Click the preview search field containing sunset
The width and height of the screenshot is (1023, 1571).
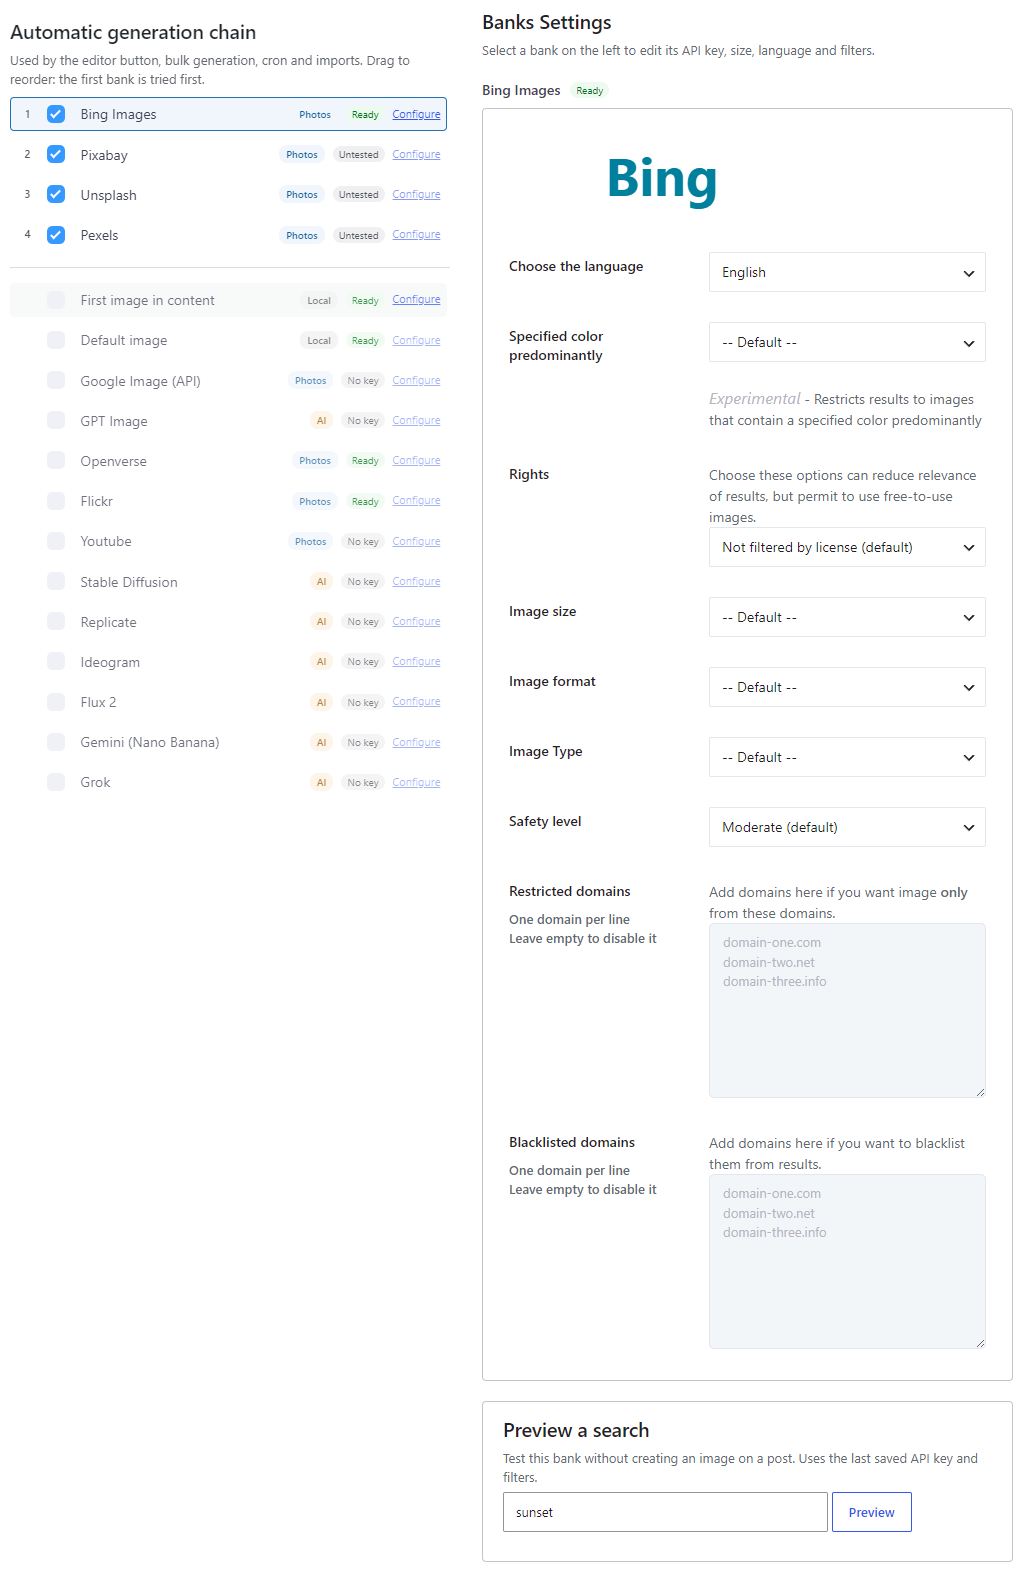click(x=665, y=1512)
